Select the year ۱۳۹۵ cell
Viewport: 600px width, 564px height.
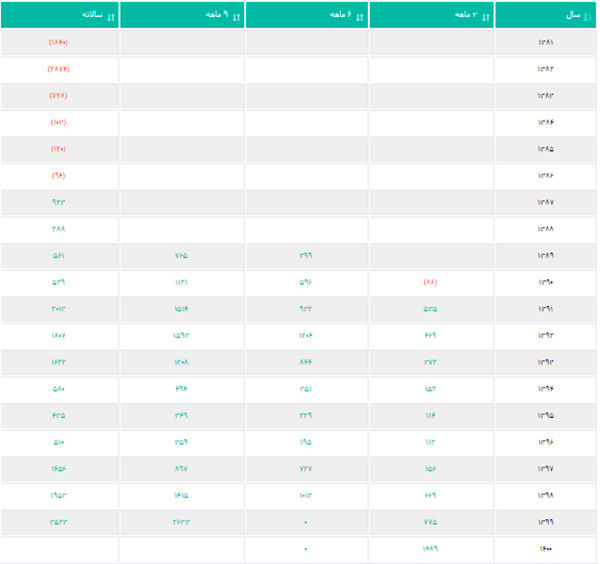[x=545, y=416]
